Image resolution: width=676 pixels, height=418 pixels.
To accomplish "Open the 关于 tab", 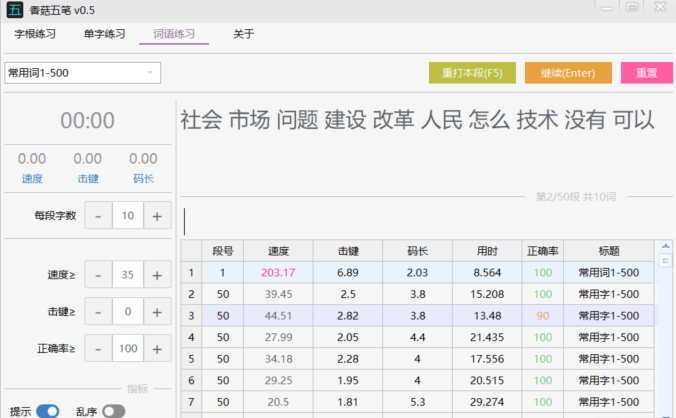I will coord(244,34).
